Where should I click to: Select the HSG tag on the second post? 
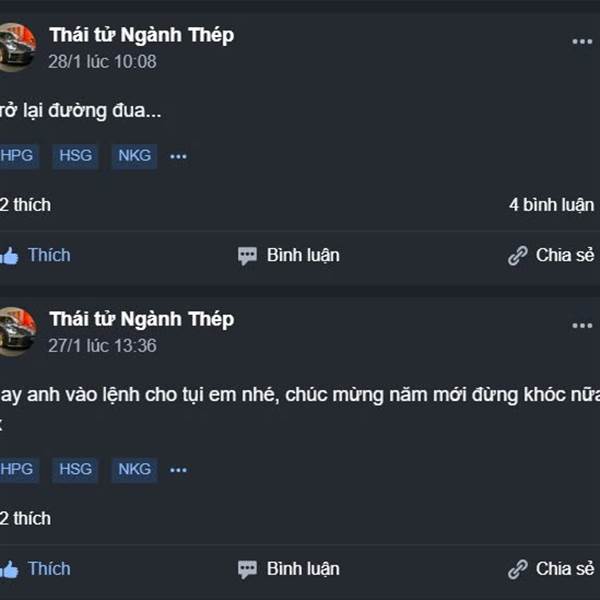[x=75, y=469]
